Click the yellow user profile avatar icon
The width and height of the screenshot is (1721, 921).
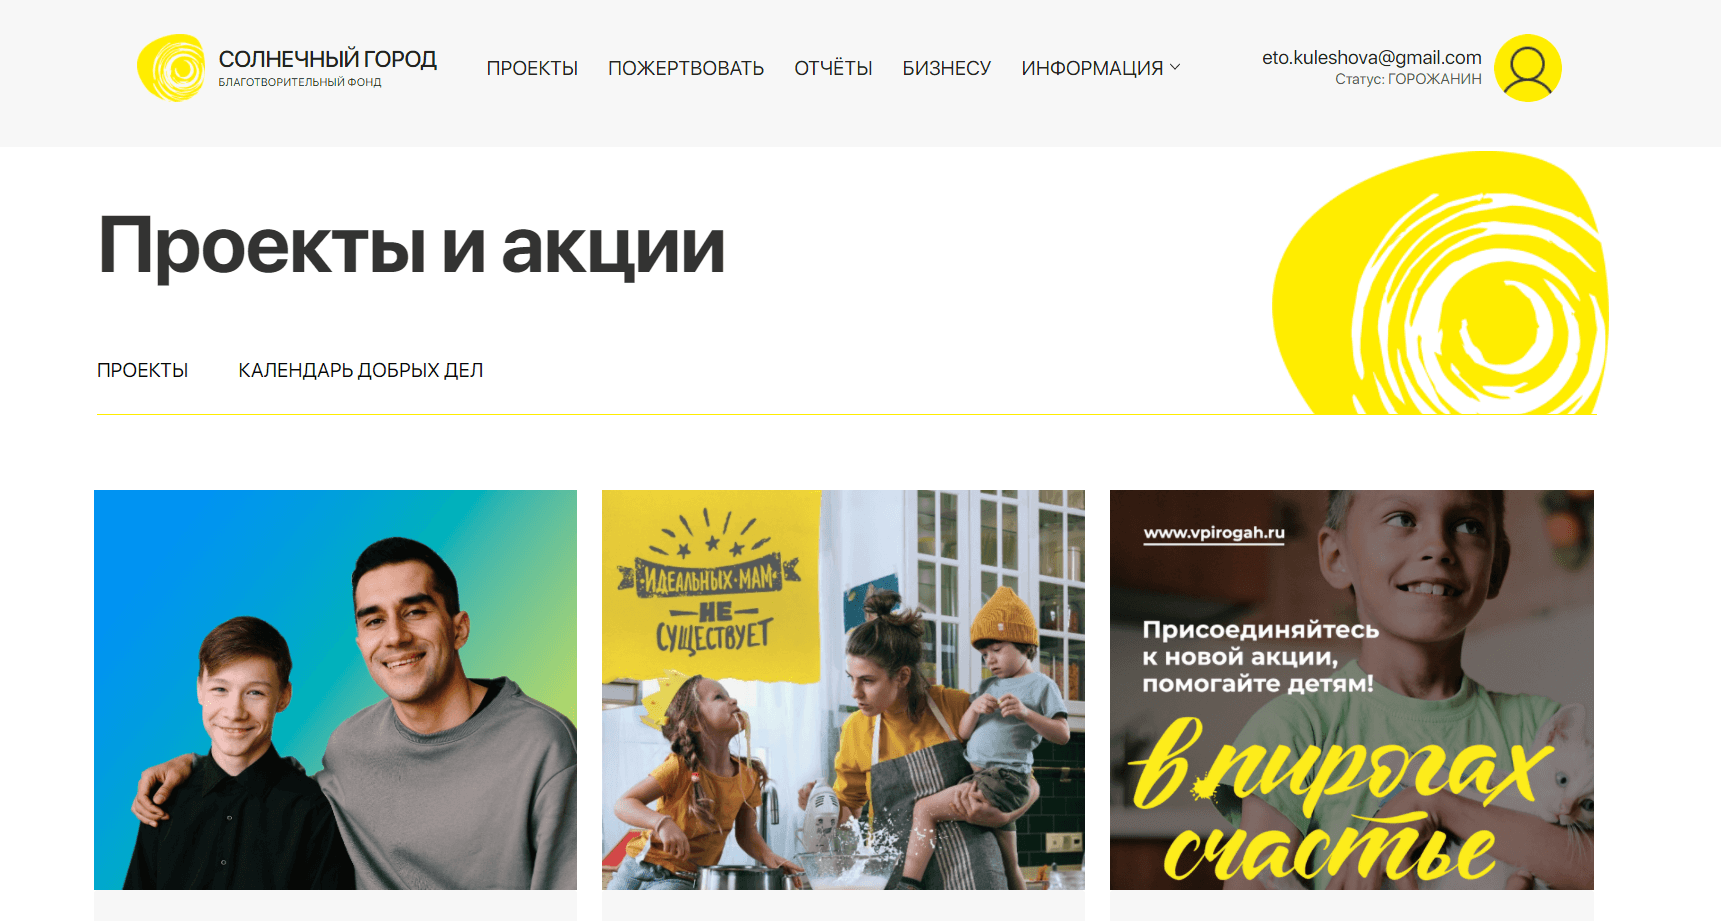(1527, 68)
